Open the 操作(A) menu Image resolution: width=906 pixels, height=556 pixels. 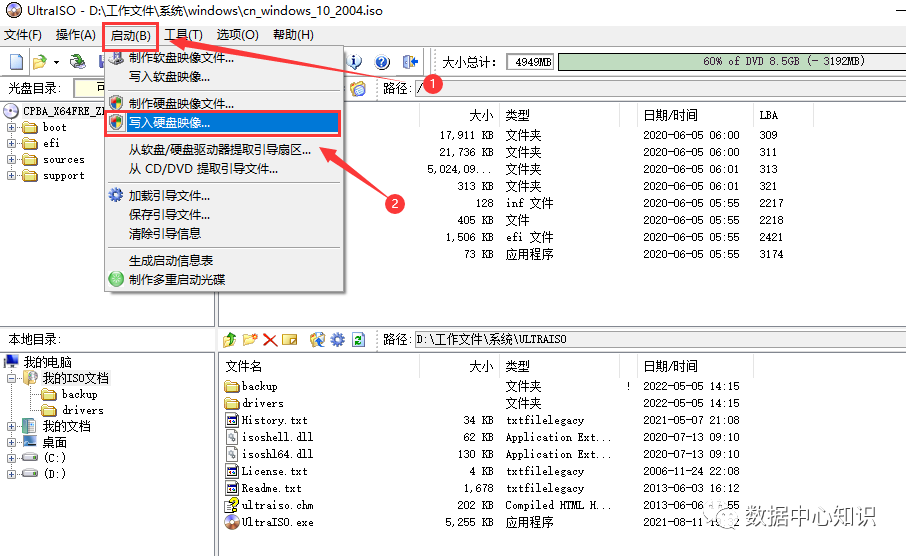(76, 35)
